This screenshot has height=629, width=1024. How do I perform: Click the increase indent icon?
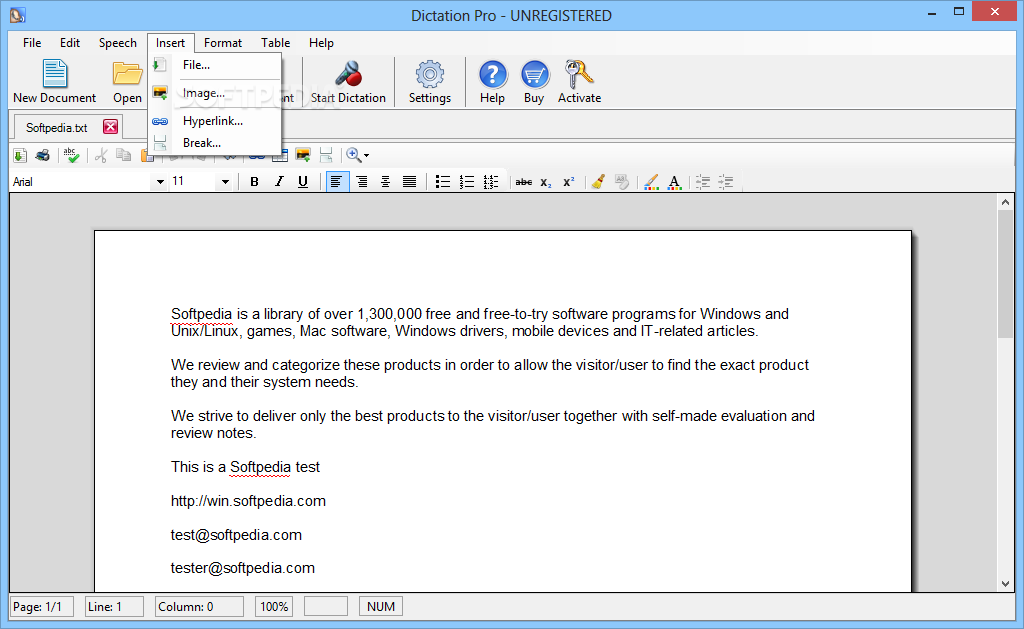(726, 182)
